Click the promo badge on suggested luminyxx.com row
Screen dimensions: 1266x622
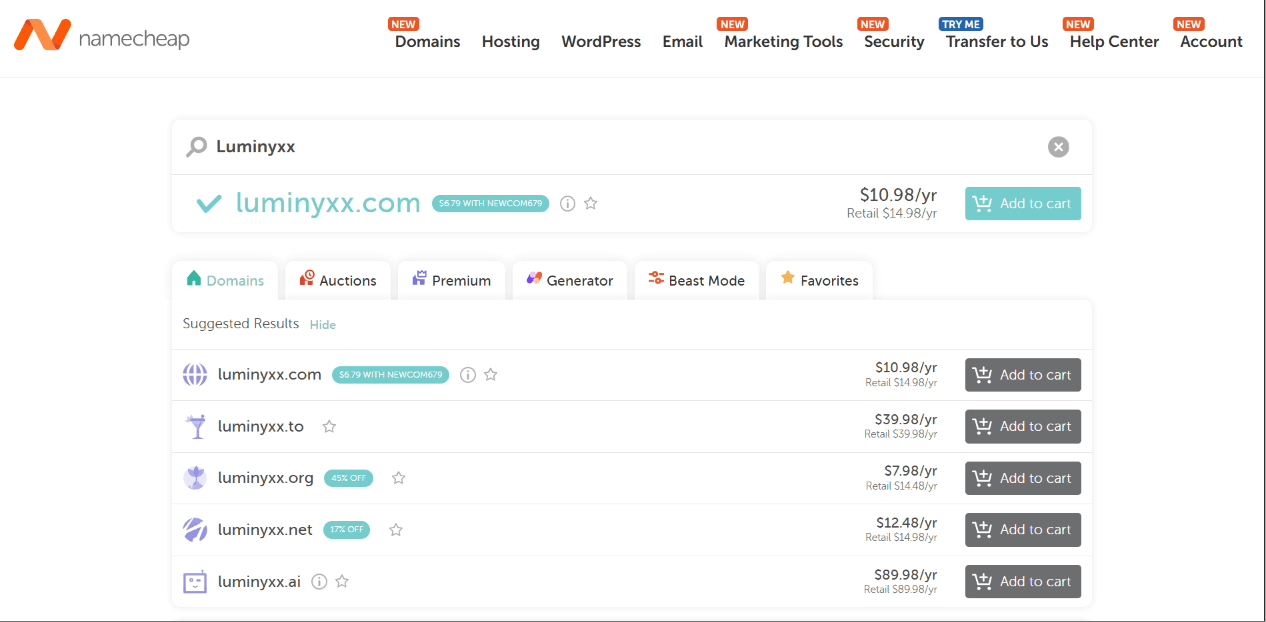(x=391, y=375)
